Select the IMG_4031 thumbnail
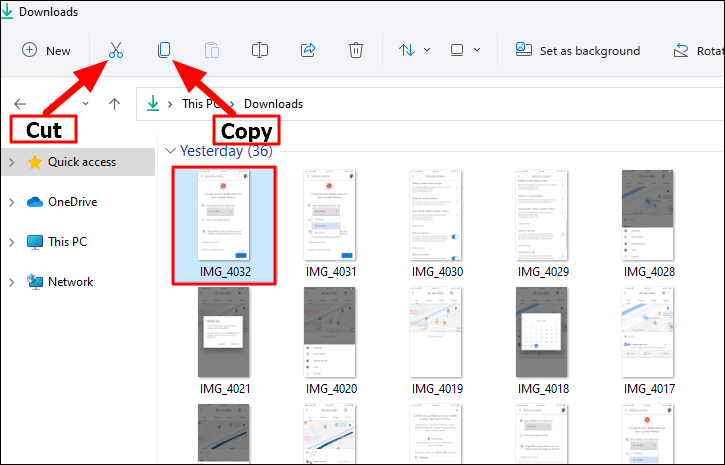 330,218
